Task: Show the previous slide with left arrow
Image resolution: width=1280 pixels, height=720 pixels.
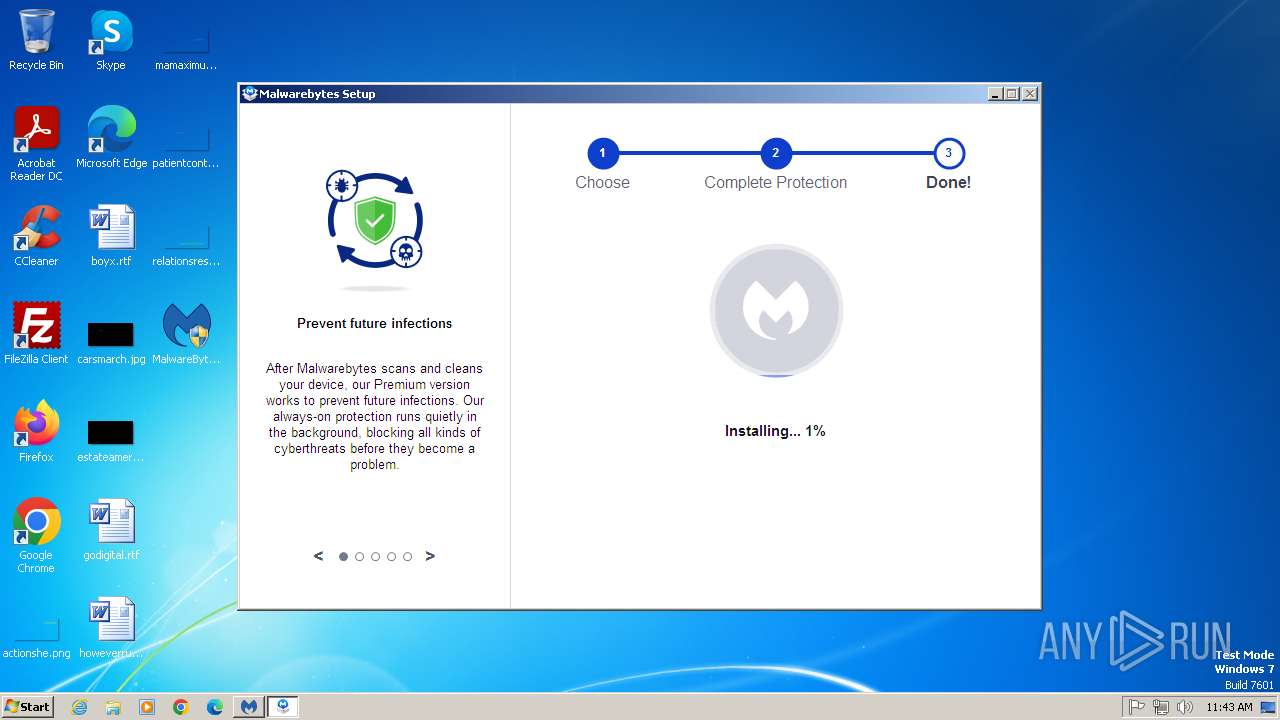Action: point(318,556)
